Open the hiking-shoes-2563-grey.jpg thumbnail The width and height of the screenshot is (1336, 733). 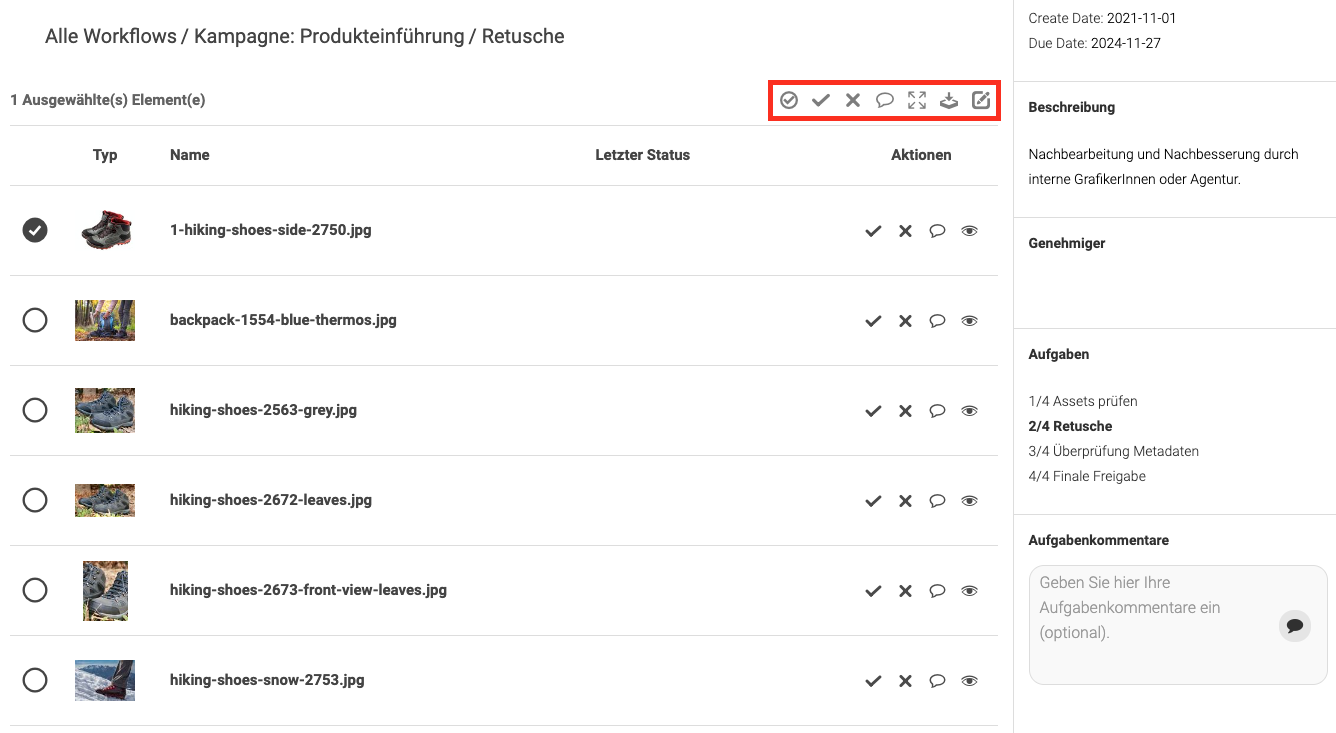(x=105, y=410)
